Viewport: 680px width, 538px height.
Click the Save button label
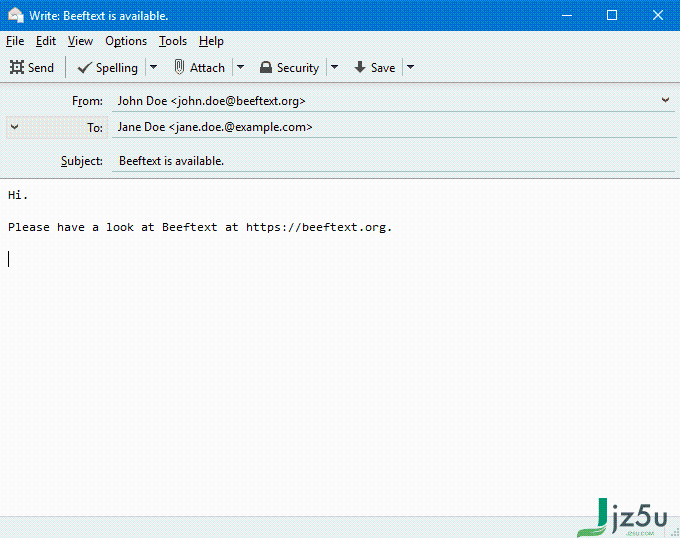tap(383, 68)
